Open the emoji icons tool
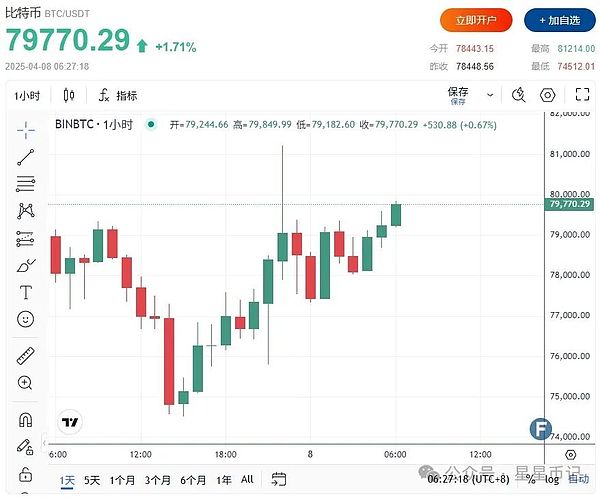Screen dimensions: 600x497 coord(25,319)
